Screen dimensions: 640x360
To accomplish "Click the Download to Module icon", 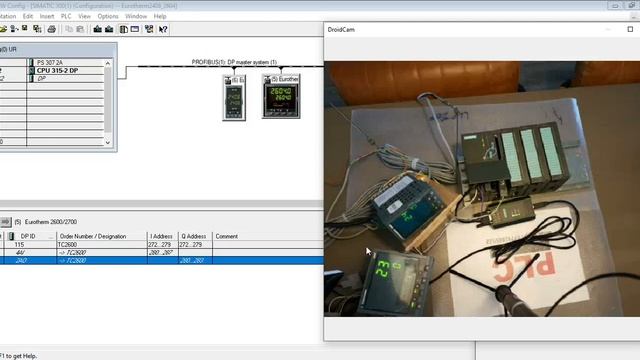I will pos(98,29).
